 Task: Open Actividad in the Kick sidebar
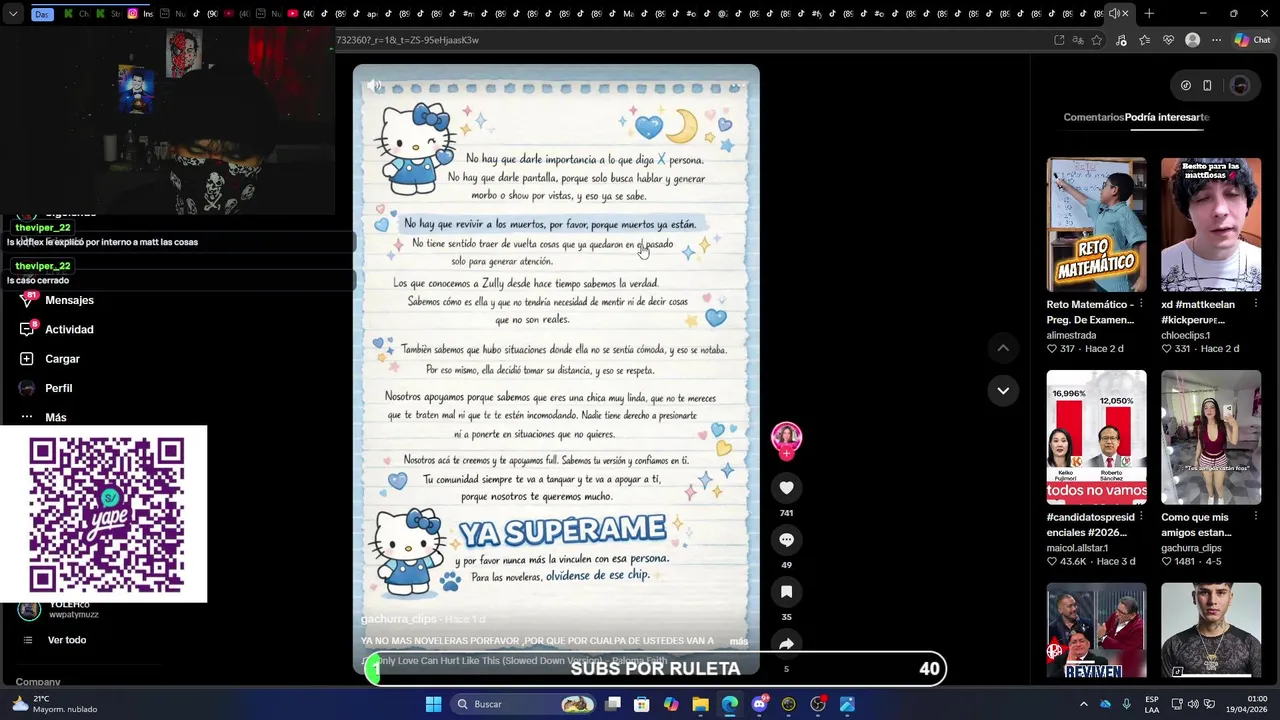(69, 329)
